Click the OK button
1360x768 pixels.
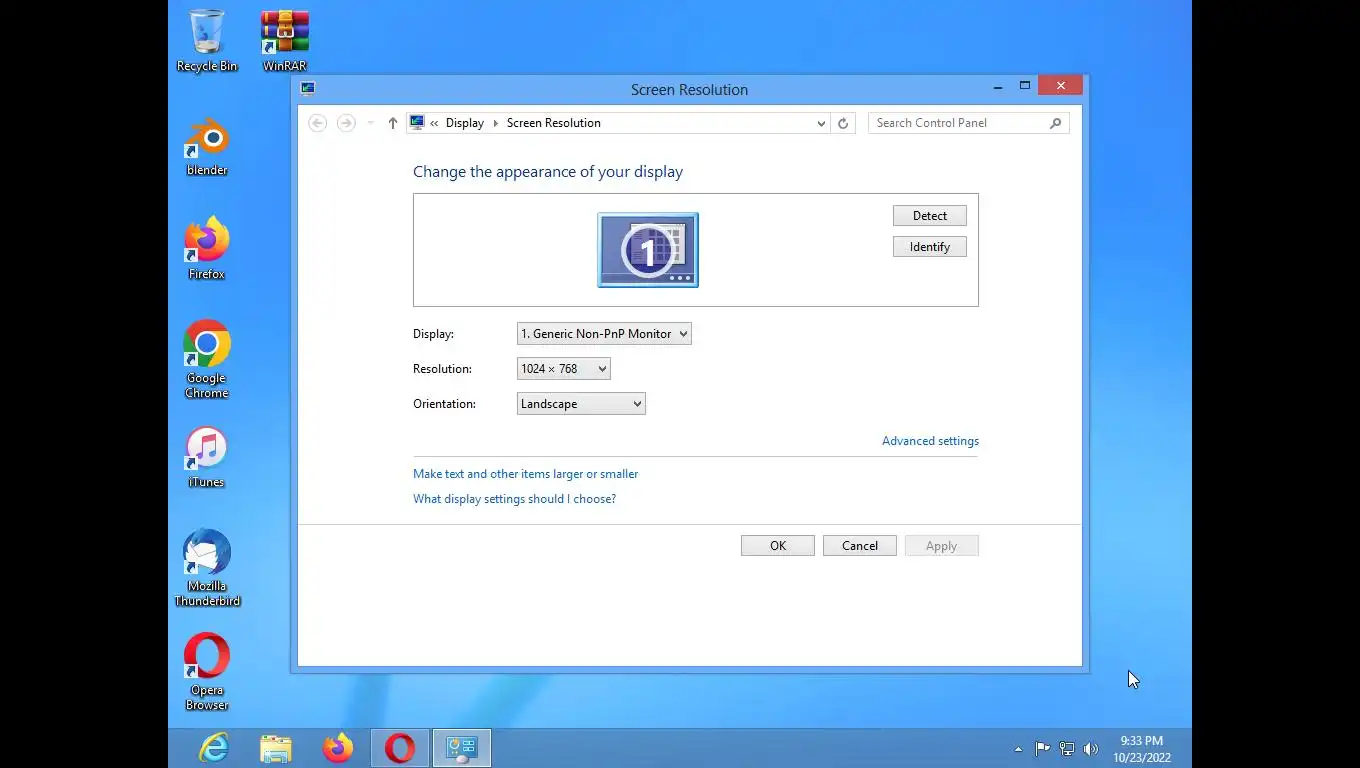pos(778,546)
